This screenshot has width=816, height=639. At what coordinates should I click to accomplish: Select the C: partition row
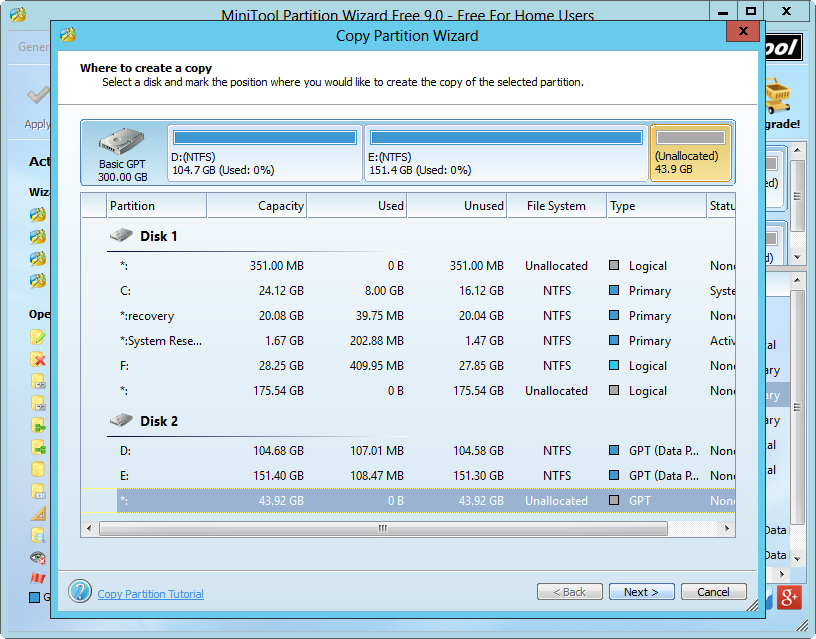[x=407, y=291]
